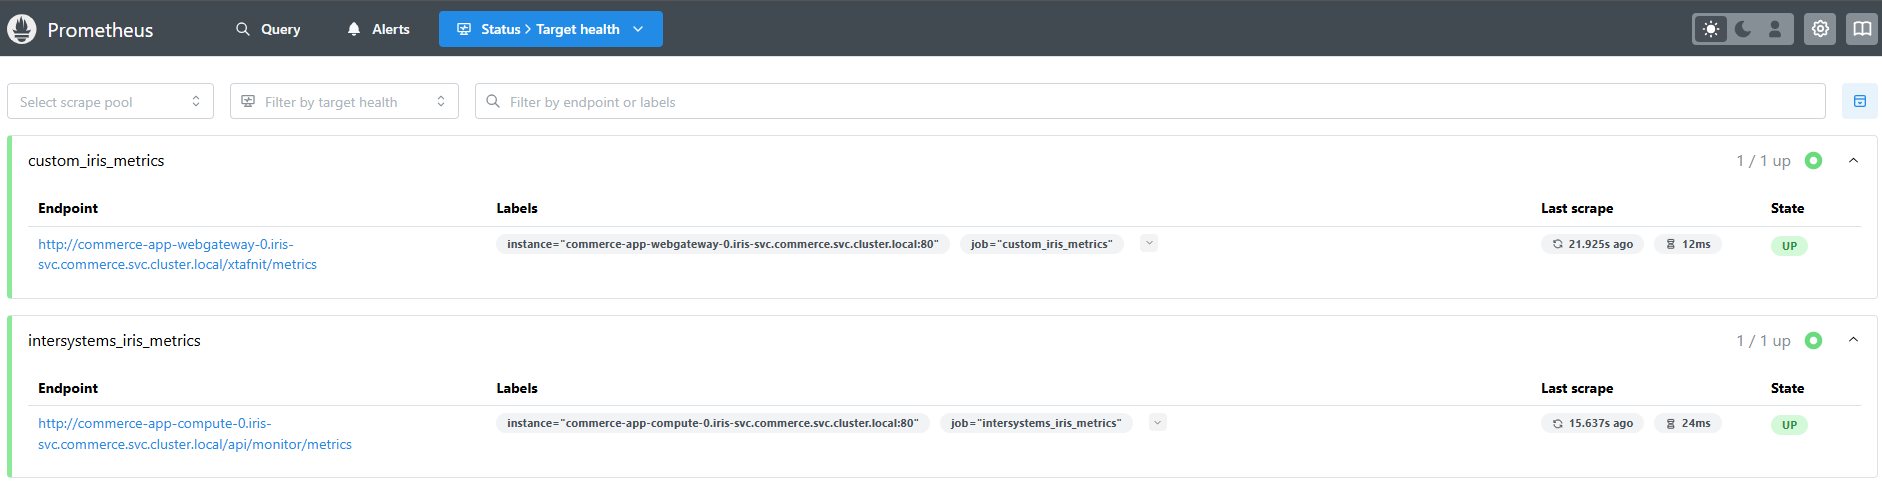This screenshot has height=491, width=1882.
Task: Open the Query page
Action: tap(268, 29)
